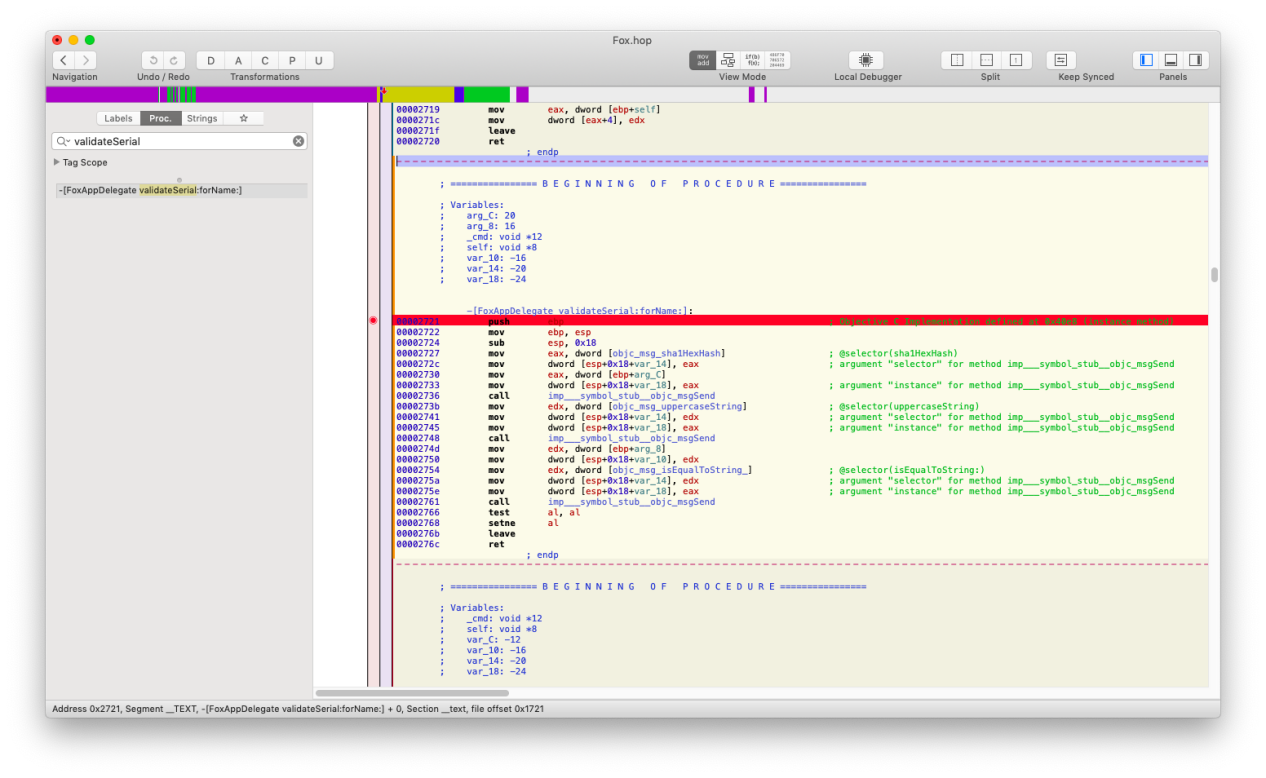Toggle the bottom panel visibility
1266x778 pixels.
1171,60
